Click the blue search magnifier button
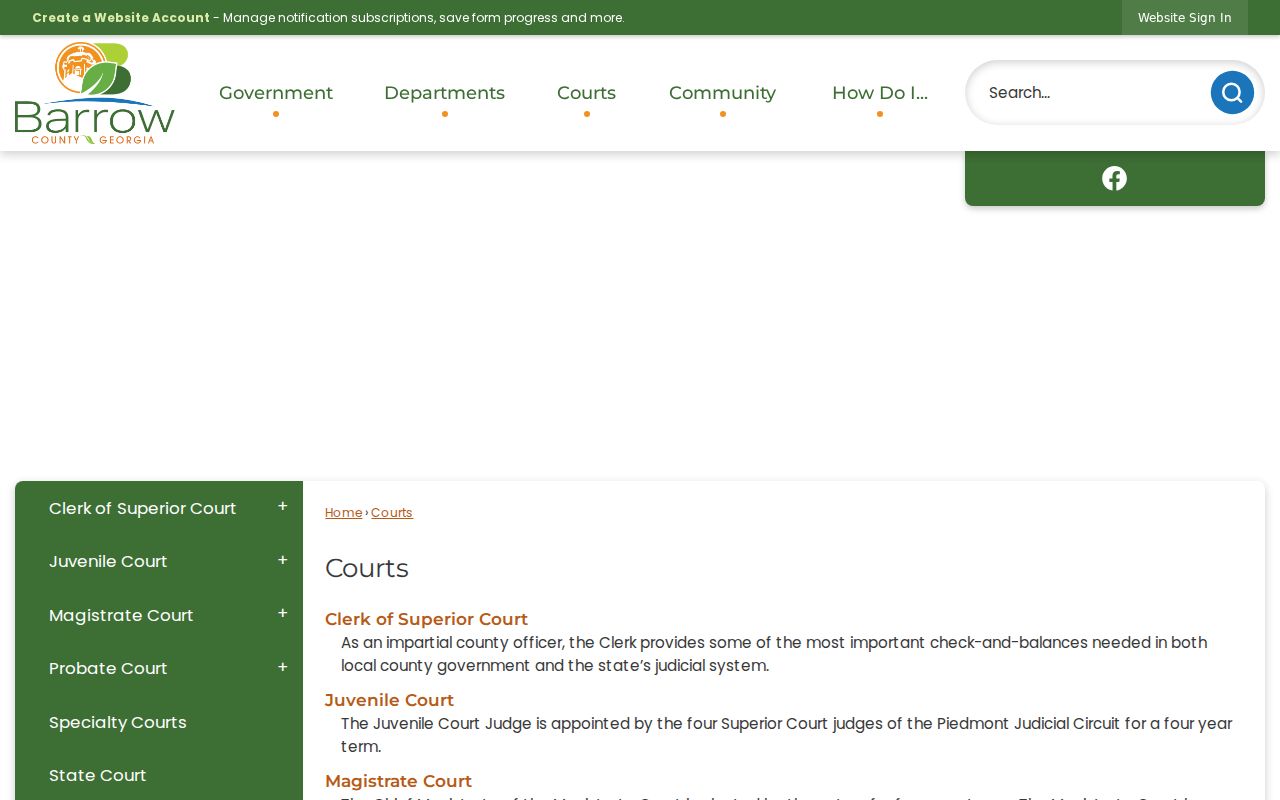This screenshot has height=800, width=1280. (x=1232, y=93)
